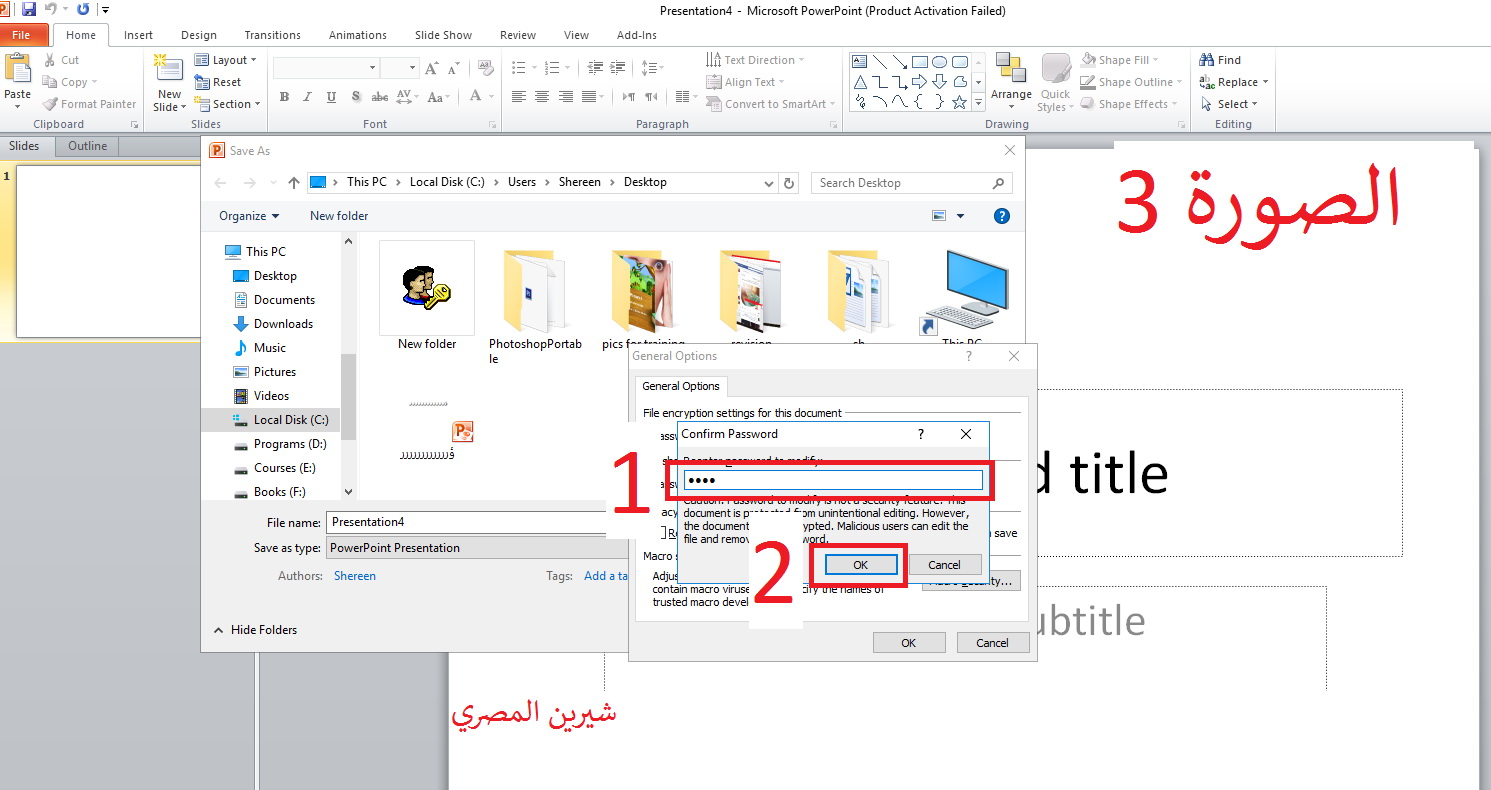
Task: Click the Numbering list icon
Action: pos(551,68)
